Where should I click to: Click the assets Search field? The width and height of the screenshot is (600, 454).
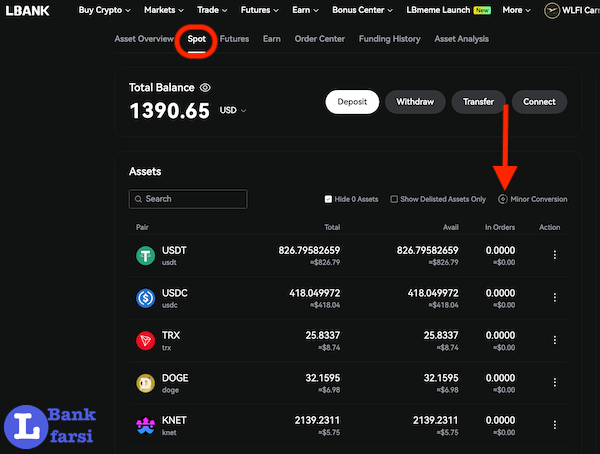(x=188, y=199)
